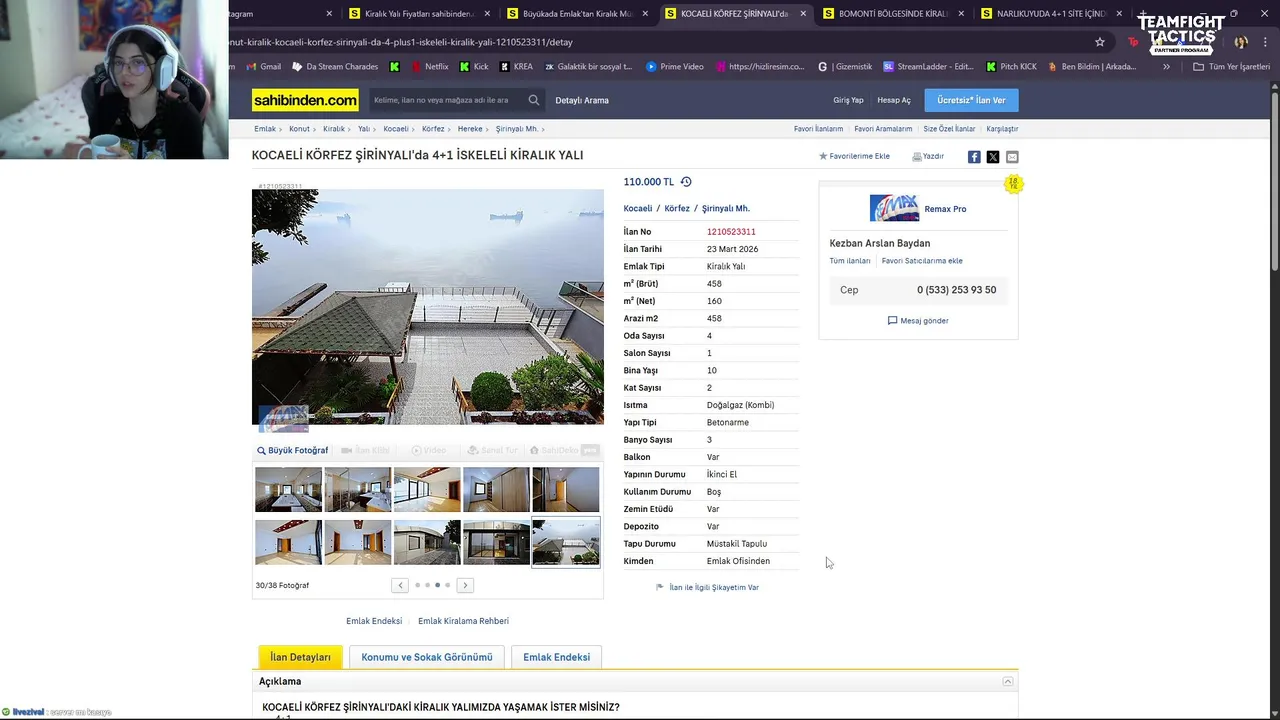The image size is (1280, 720).
Task: Click the Şirinyalı Mh. location link under price
Action: click(x=725, y=209)
